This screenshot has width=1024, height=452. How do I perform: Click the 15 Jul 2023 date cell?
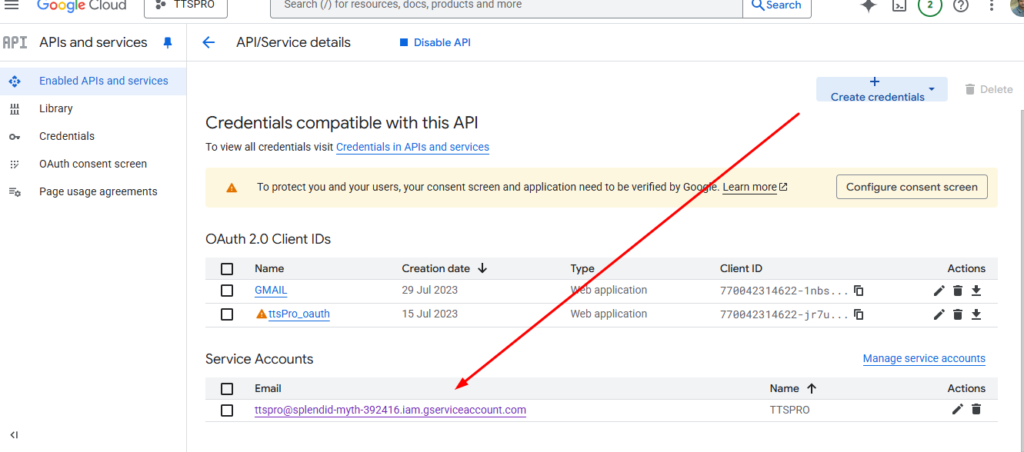tap(430, 314)
